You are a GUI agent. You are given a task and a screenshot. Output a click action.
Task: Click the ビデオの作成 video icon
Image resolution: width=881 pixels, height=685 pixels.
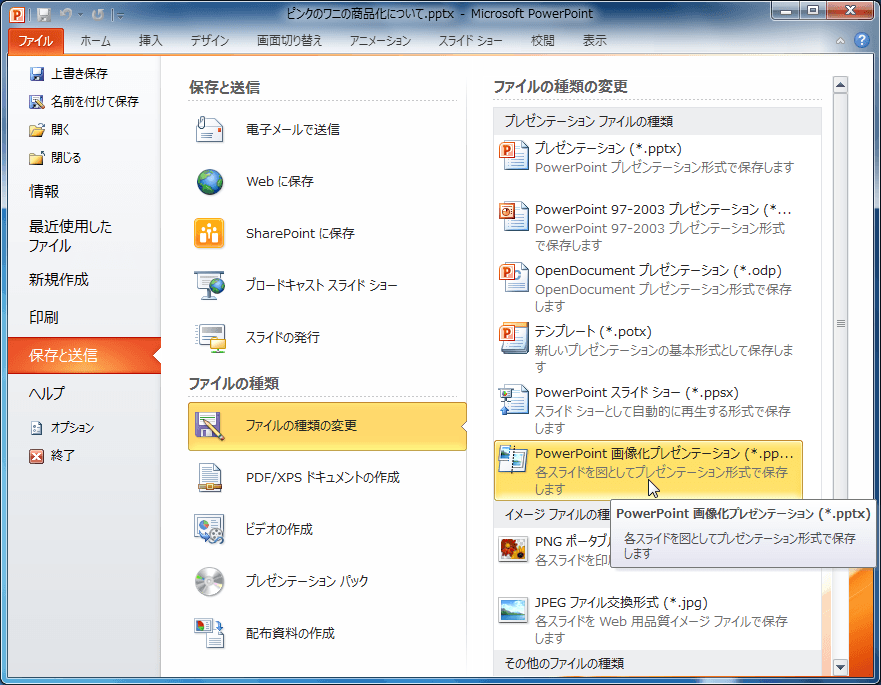[210, 529]
